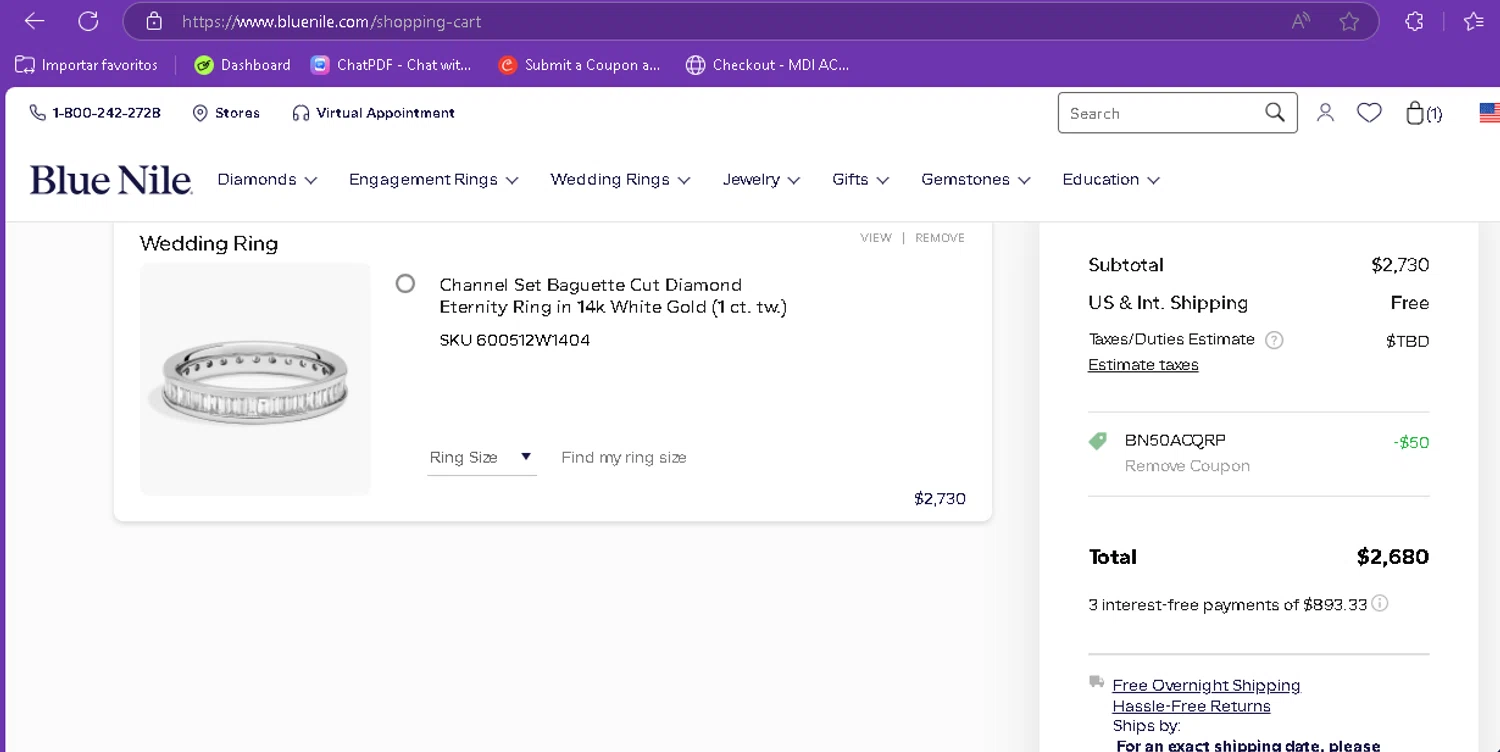The height and width of the screenshot is (752, 1500).
Task: View site info via address bar padlock
Action: click(153, 21)
